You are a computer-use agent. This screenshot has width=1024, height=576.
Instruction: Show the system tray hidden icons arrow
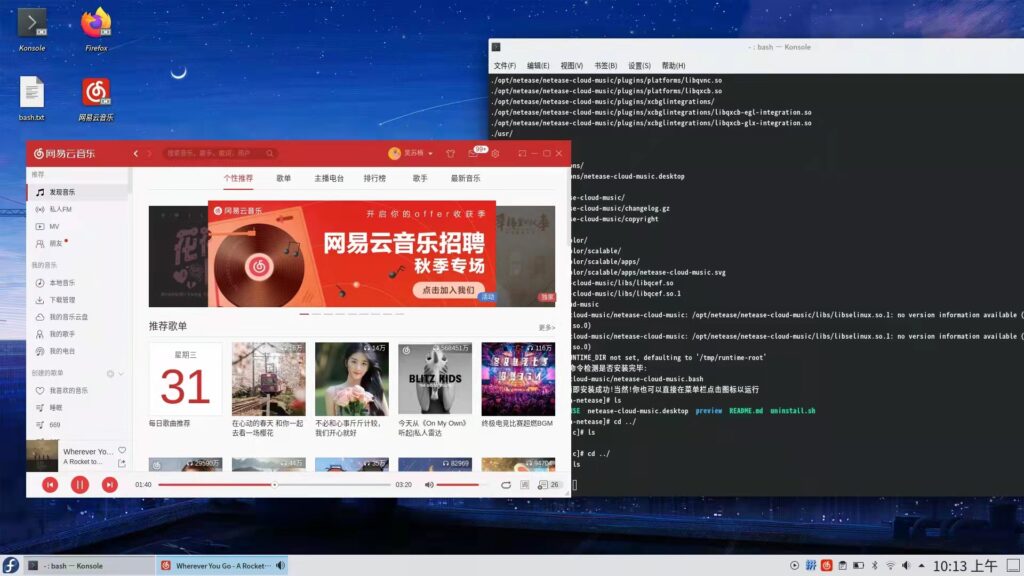click(x=922, y=566)
